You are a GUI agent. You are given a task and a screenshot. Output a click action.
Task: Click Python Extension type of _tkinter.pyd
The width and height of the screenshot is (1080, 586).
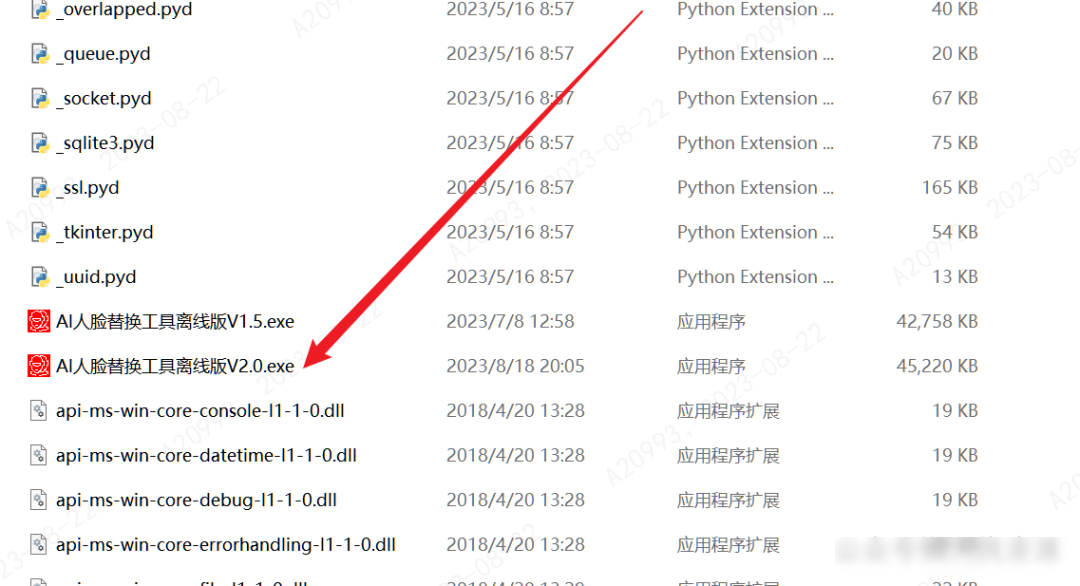point(756,233)
